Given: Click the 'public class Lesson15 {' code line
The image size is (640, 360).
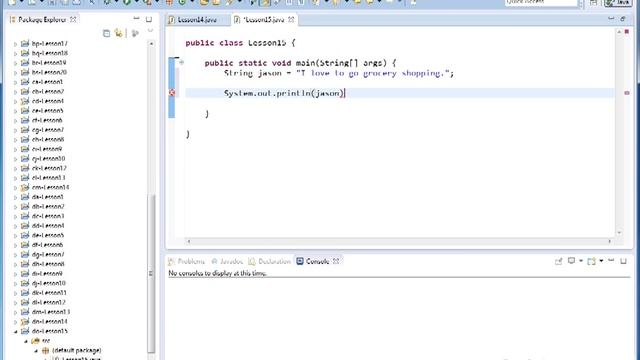Looking at the screenshot, I should (240, 43).
